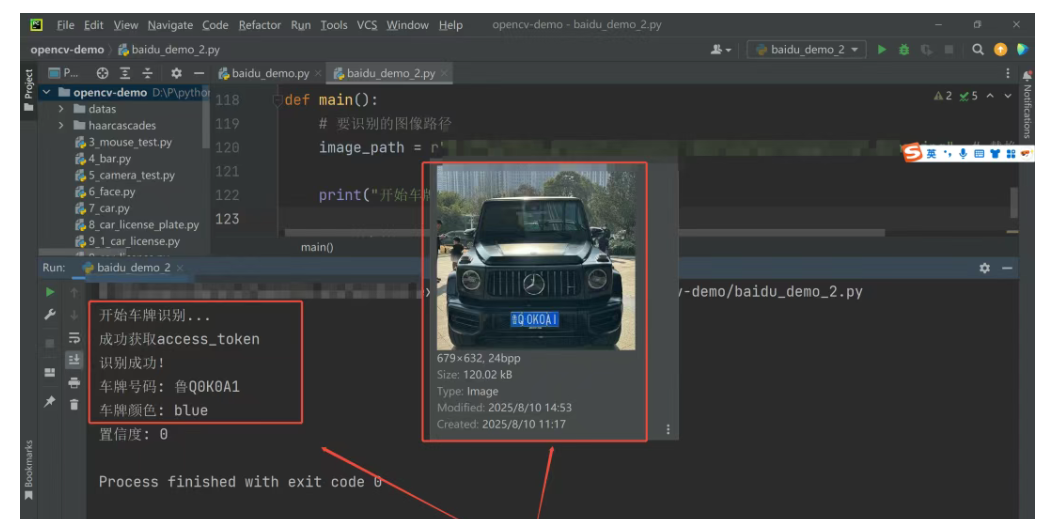The height and width of the screenshot is (519, 1041).
Task: Click the Project tree vertical scrollbar
Action: point(205,119)
